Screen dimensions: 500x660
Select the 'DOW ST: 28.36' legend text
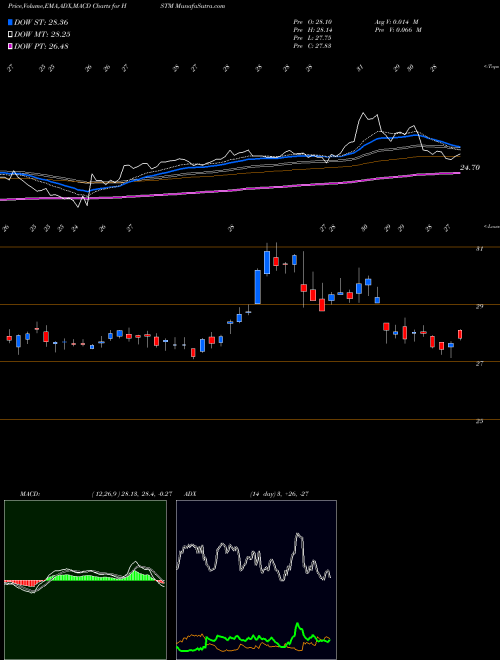coord(41,22)
